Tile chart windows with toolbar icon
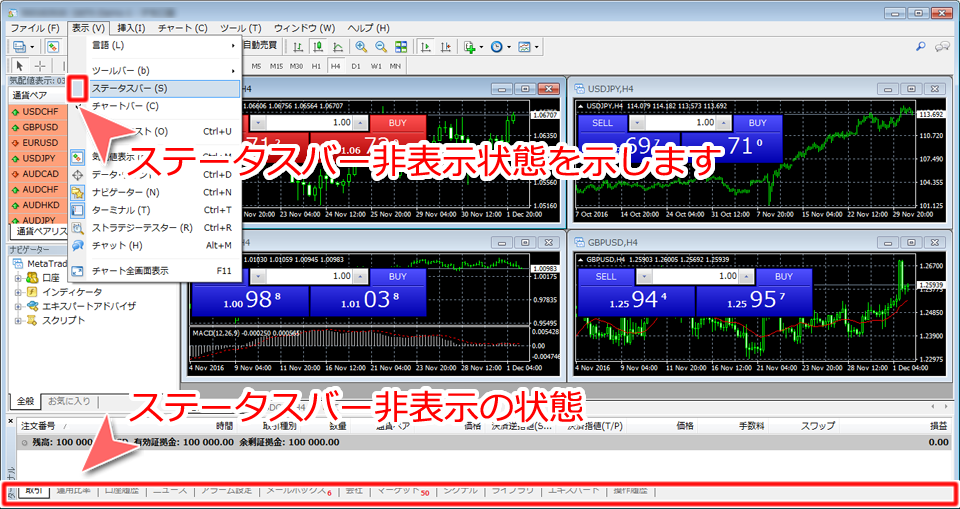The image size is (960, 509). pos(400,47)
